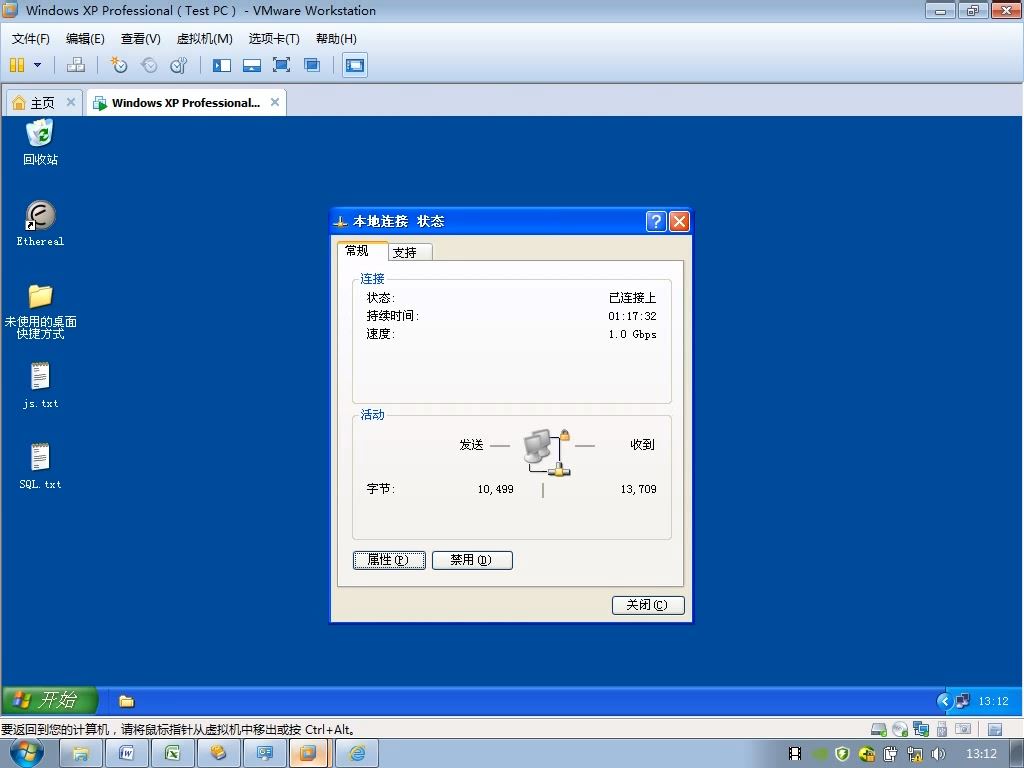This screenshot has width=1024, height=768.
Task: Click the bytes received value 13,709
Action: (639, 489)
